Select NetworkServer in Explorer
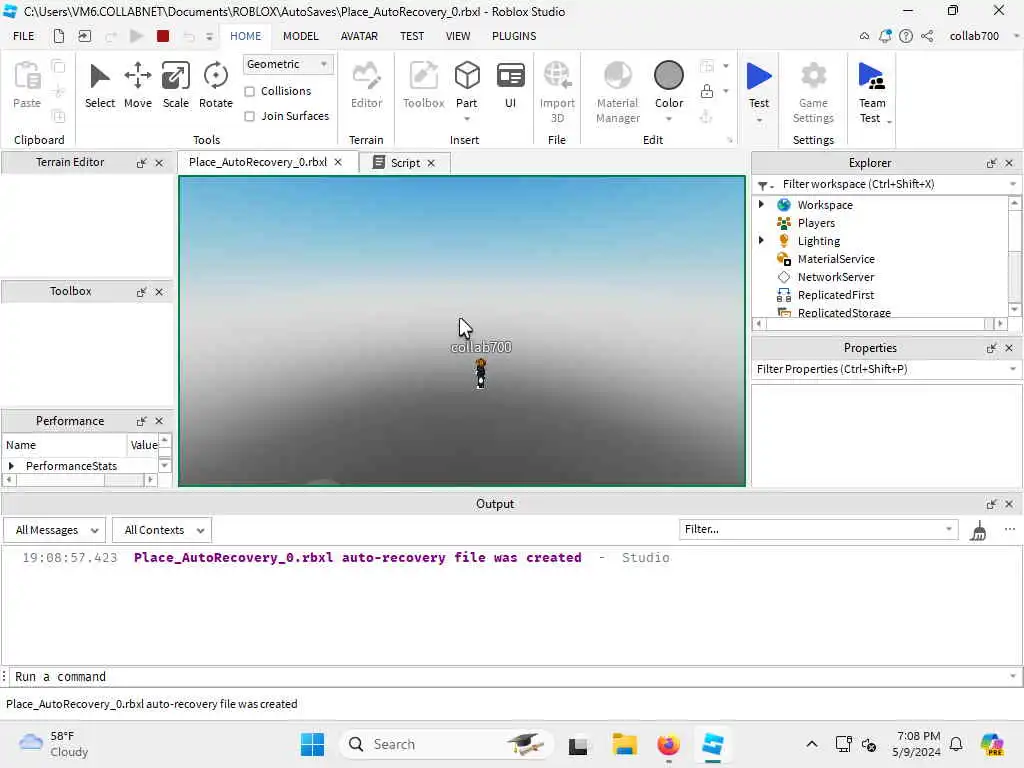The width and height of the screenshot is (1024, 768). (x=835, y=277)
